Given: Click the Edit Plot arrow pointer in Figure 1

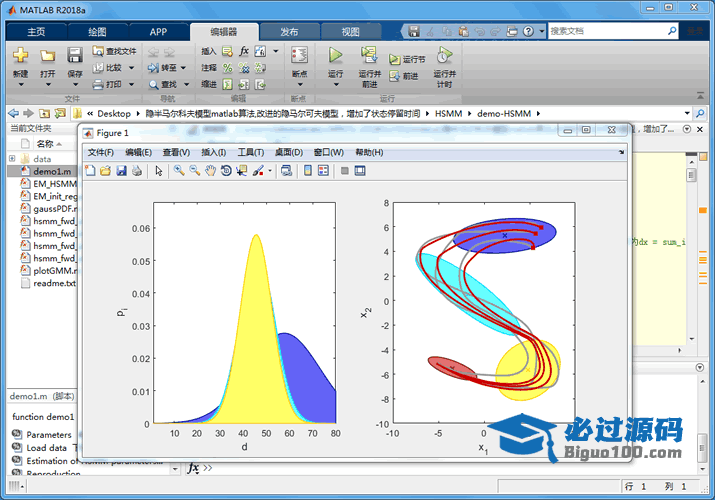Looking at the screenshot, I should [159, 170].
